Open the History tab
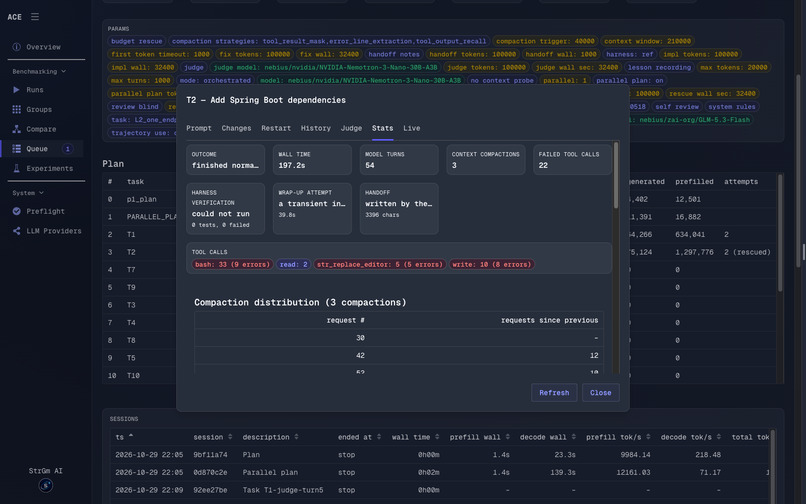 (316, 128)
